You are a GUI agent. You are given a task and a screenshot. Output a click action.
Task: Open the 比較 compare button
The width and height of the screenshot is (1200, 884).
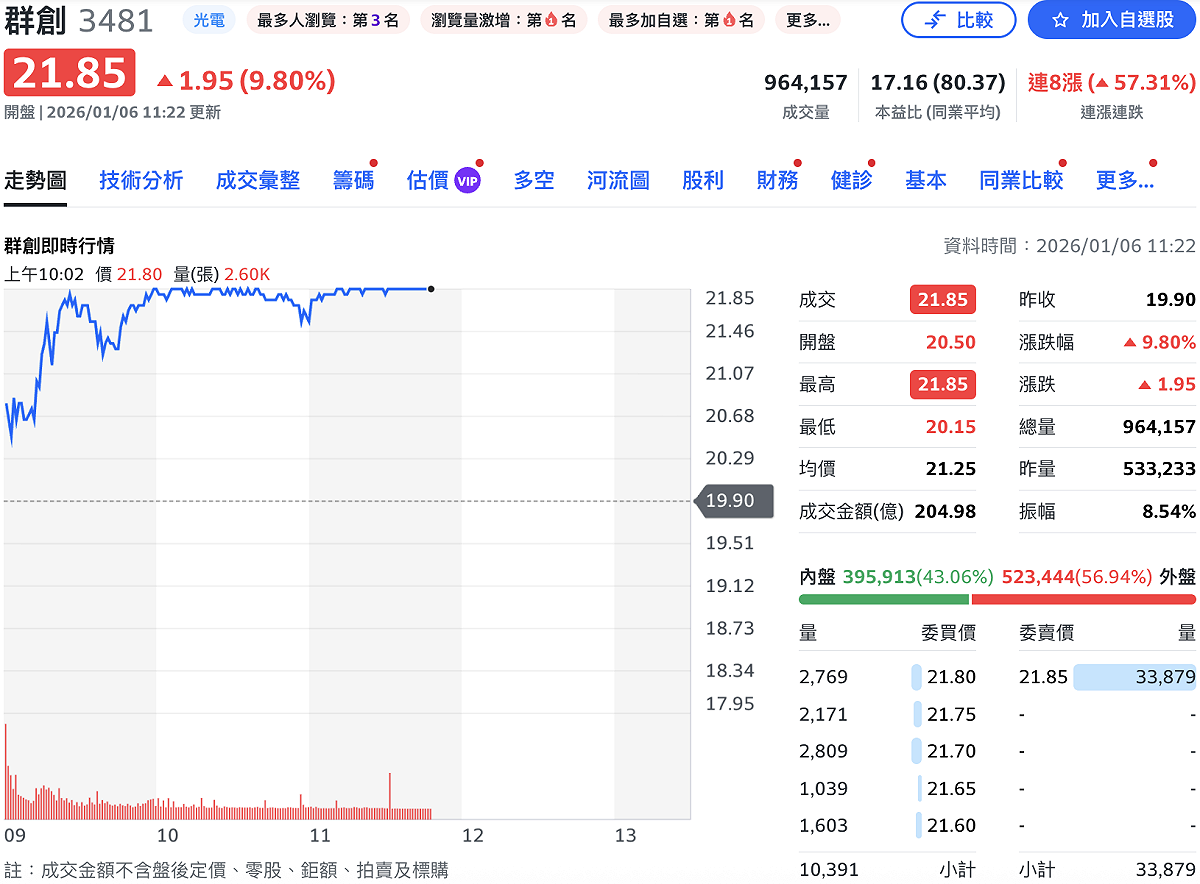tap(958, 20)
